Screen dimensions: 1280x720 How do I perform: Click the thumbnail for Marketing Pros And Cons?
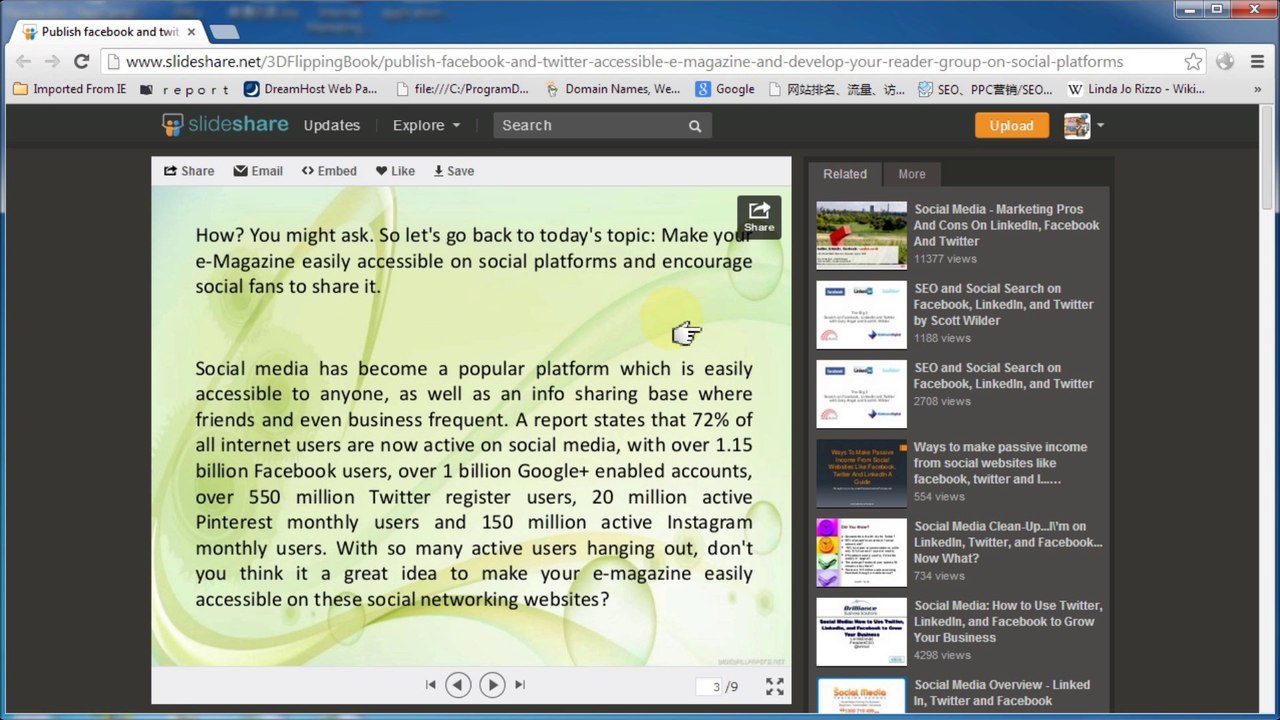click(x=861, y=235)
